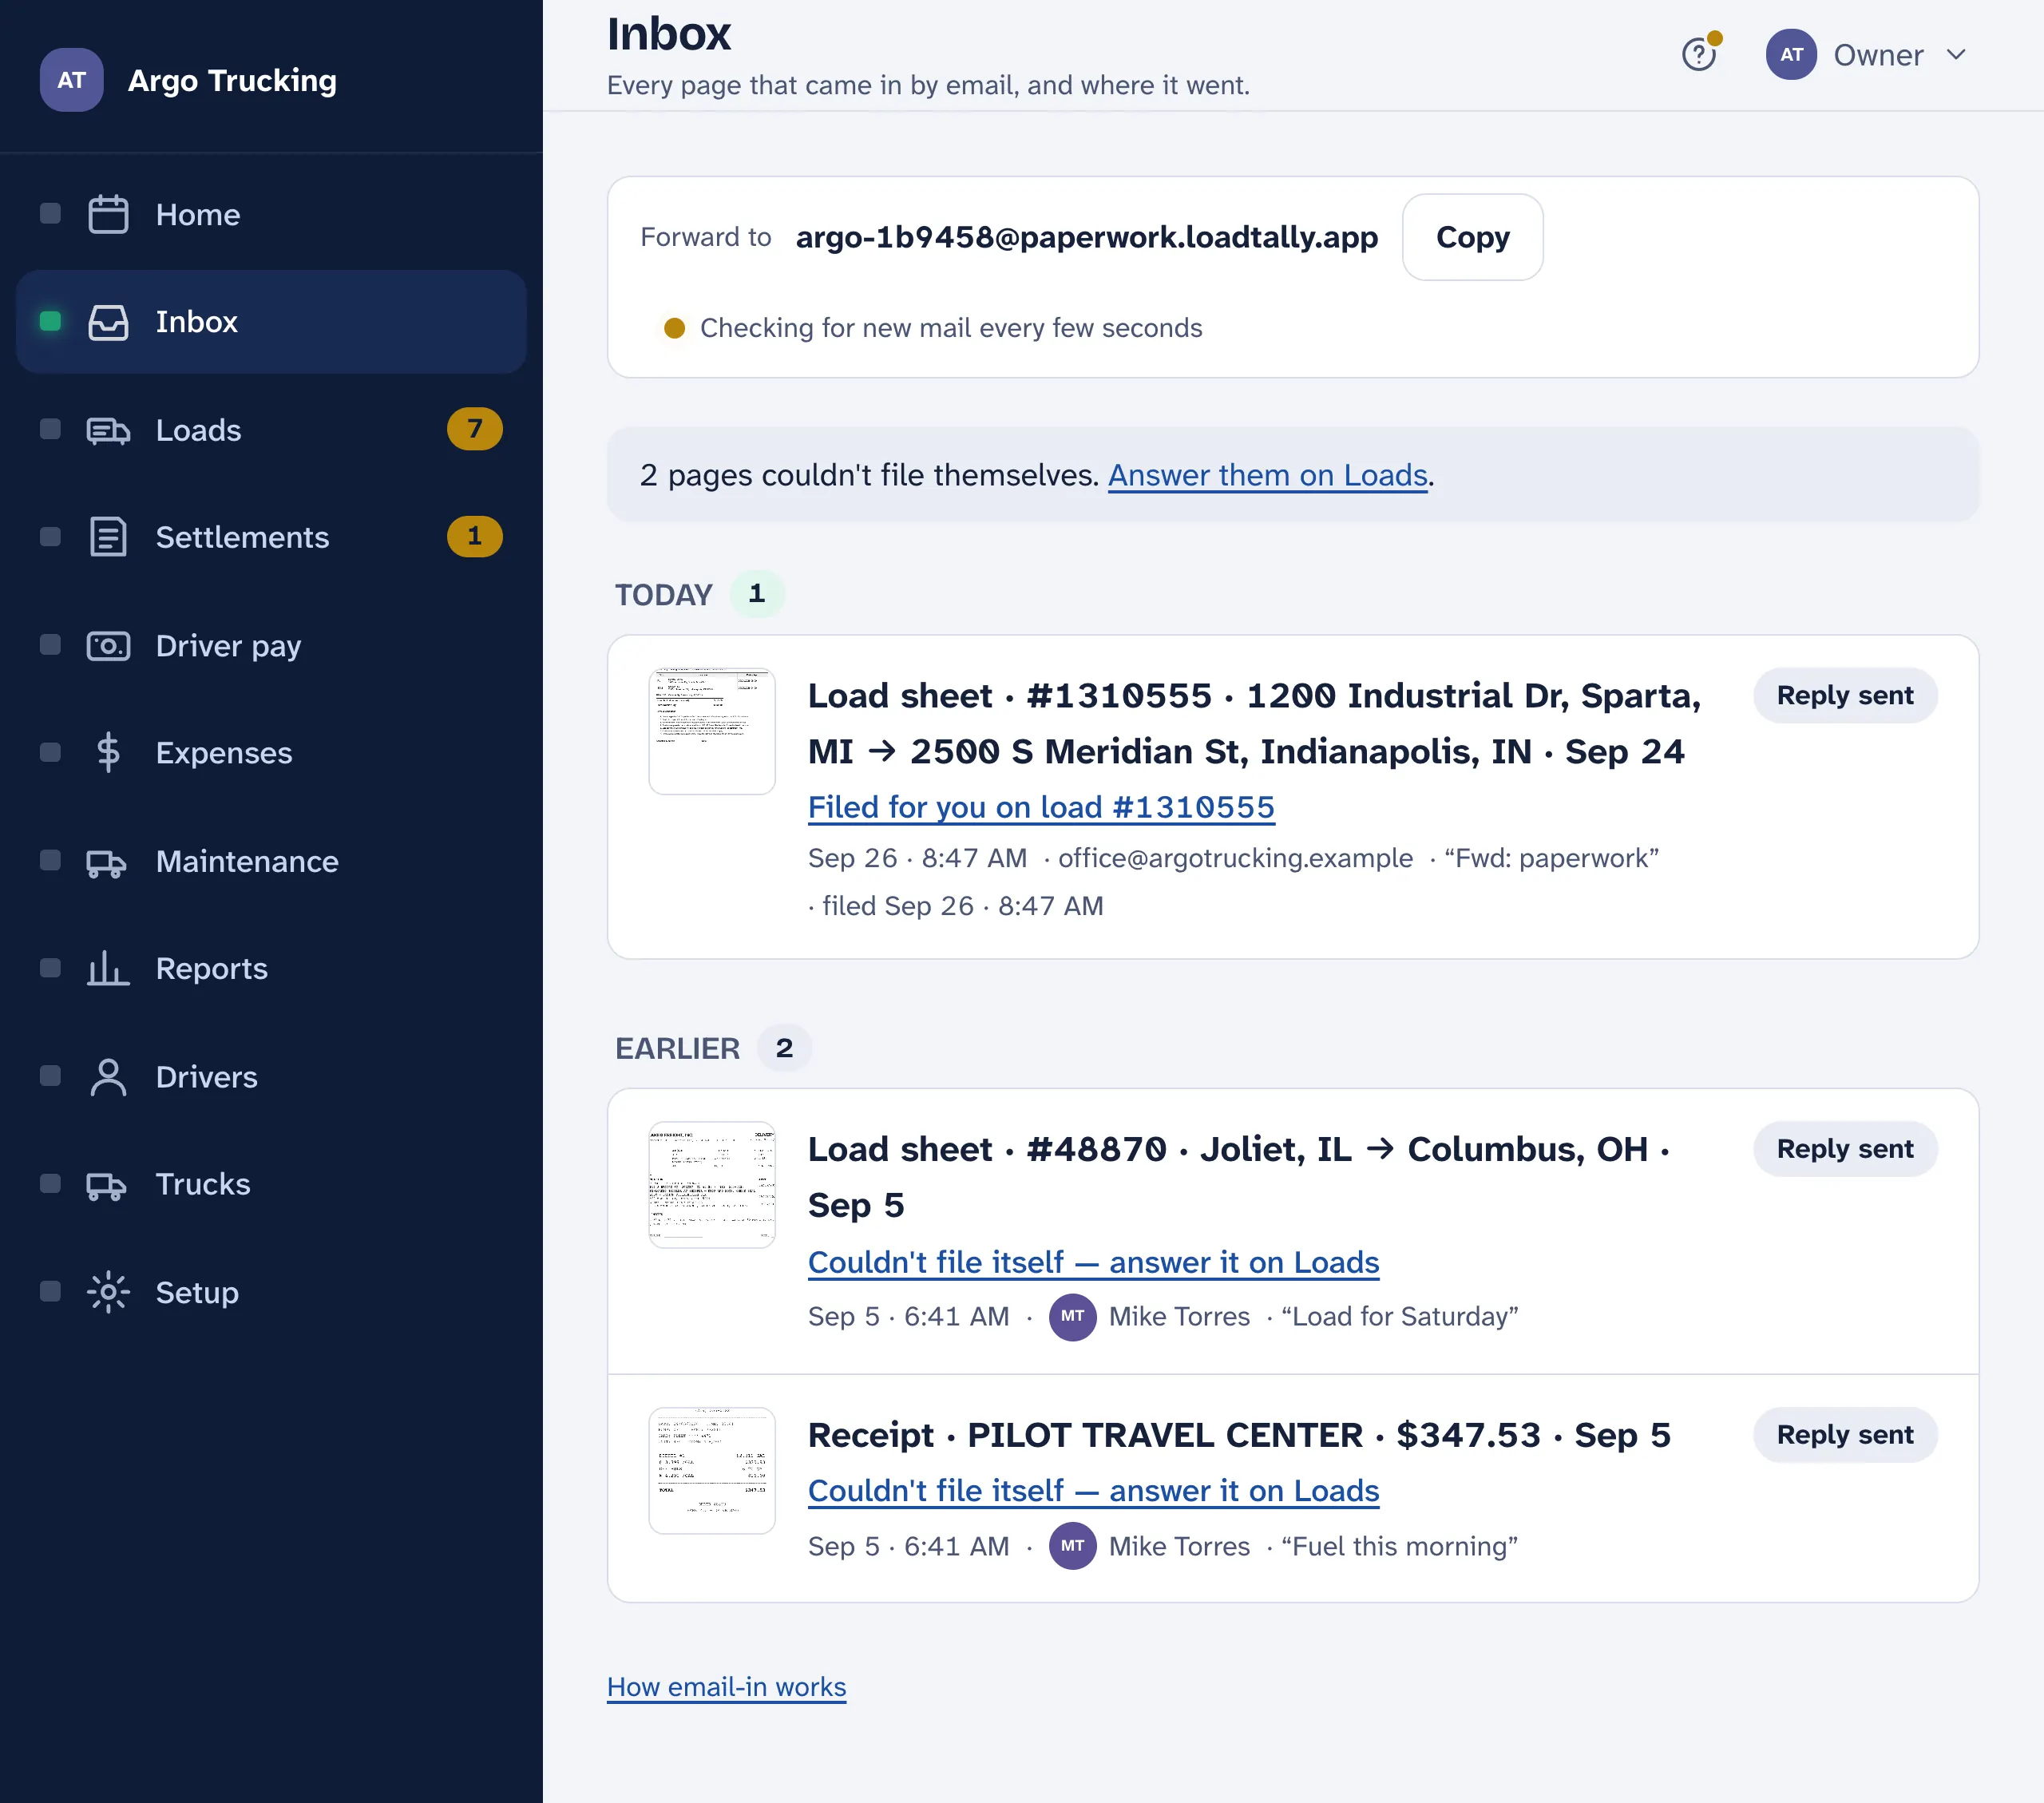Open Expenses from the sidebar

point(271,752)
